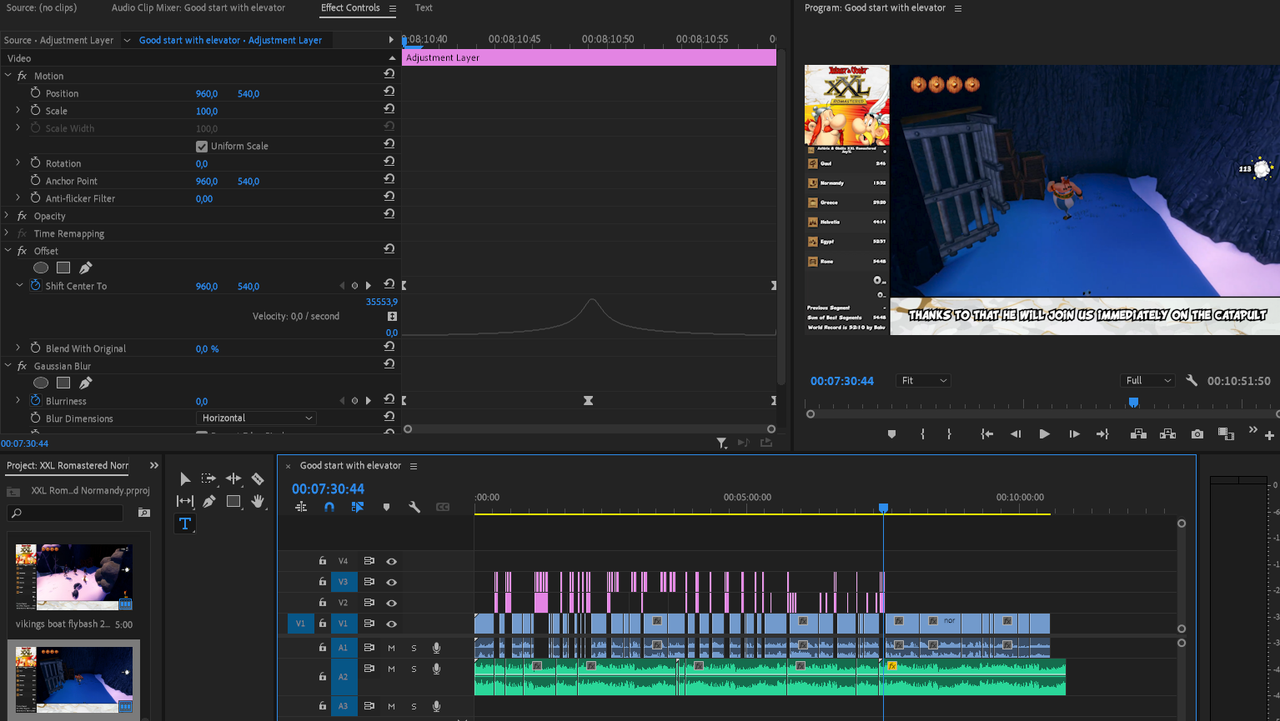Open Program Monitor settings wrench
Image resolution: width=1280 pixels, height=721 pixels.
pyautogui.click(x=1192, y=381)
